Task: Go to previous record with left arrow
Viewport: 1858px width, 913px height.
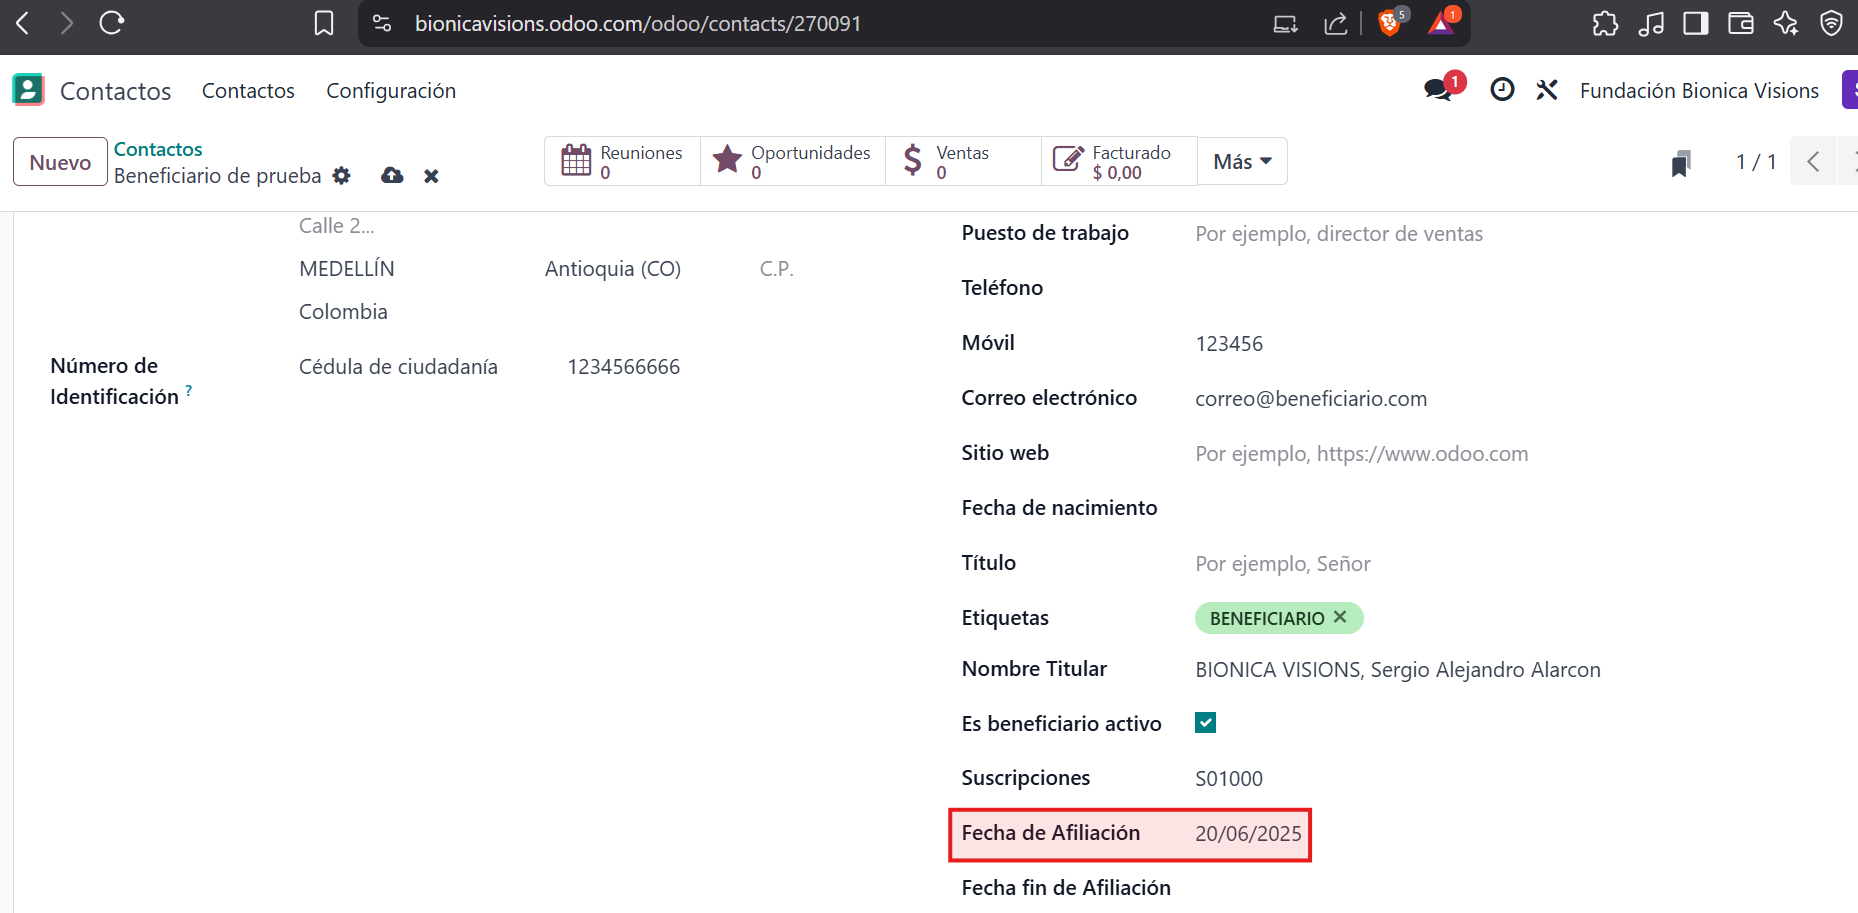Action: tap(1812, 162)
